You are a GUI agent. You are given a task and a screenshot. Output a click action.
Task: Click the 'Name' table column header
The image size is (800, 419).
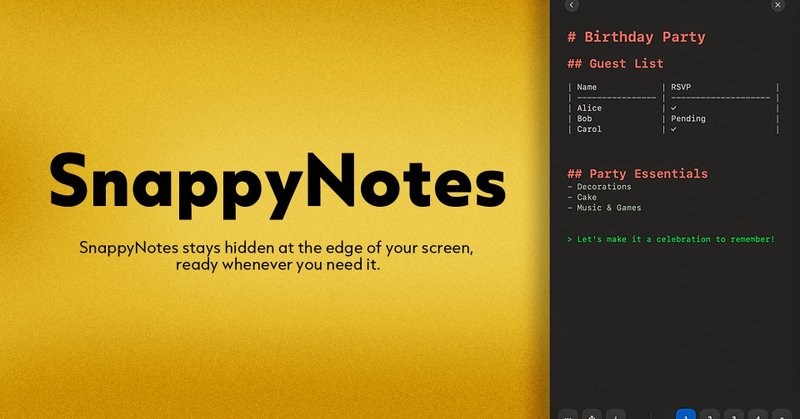[x=587, y=87]
